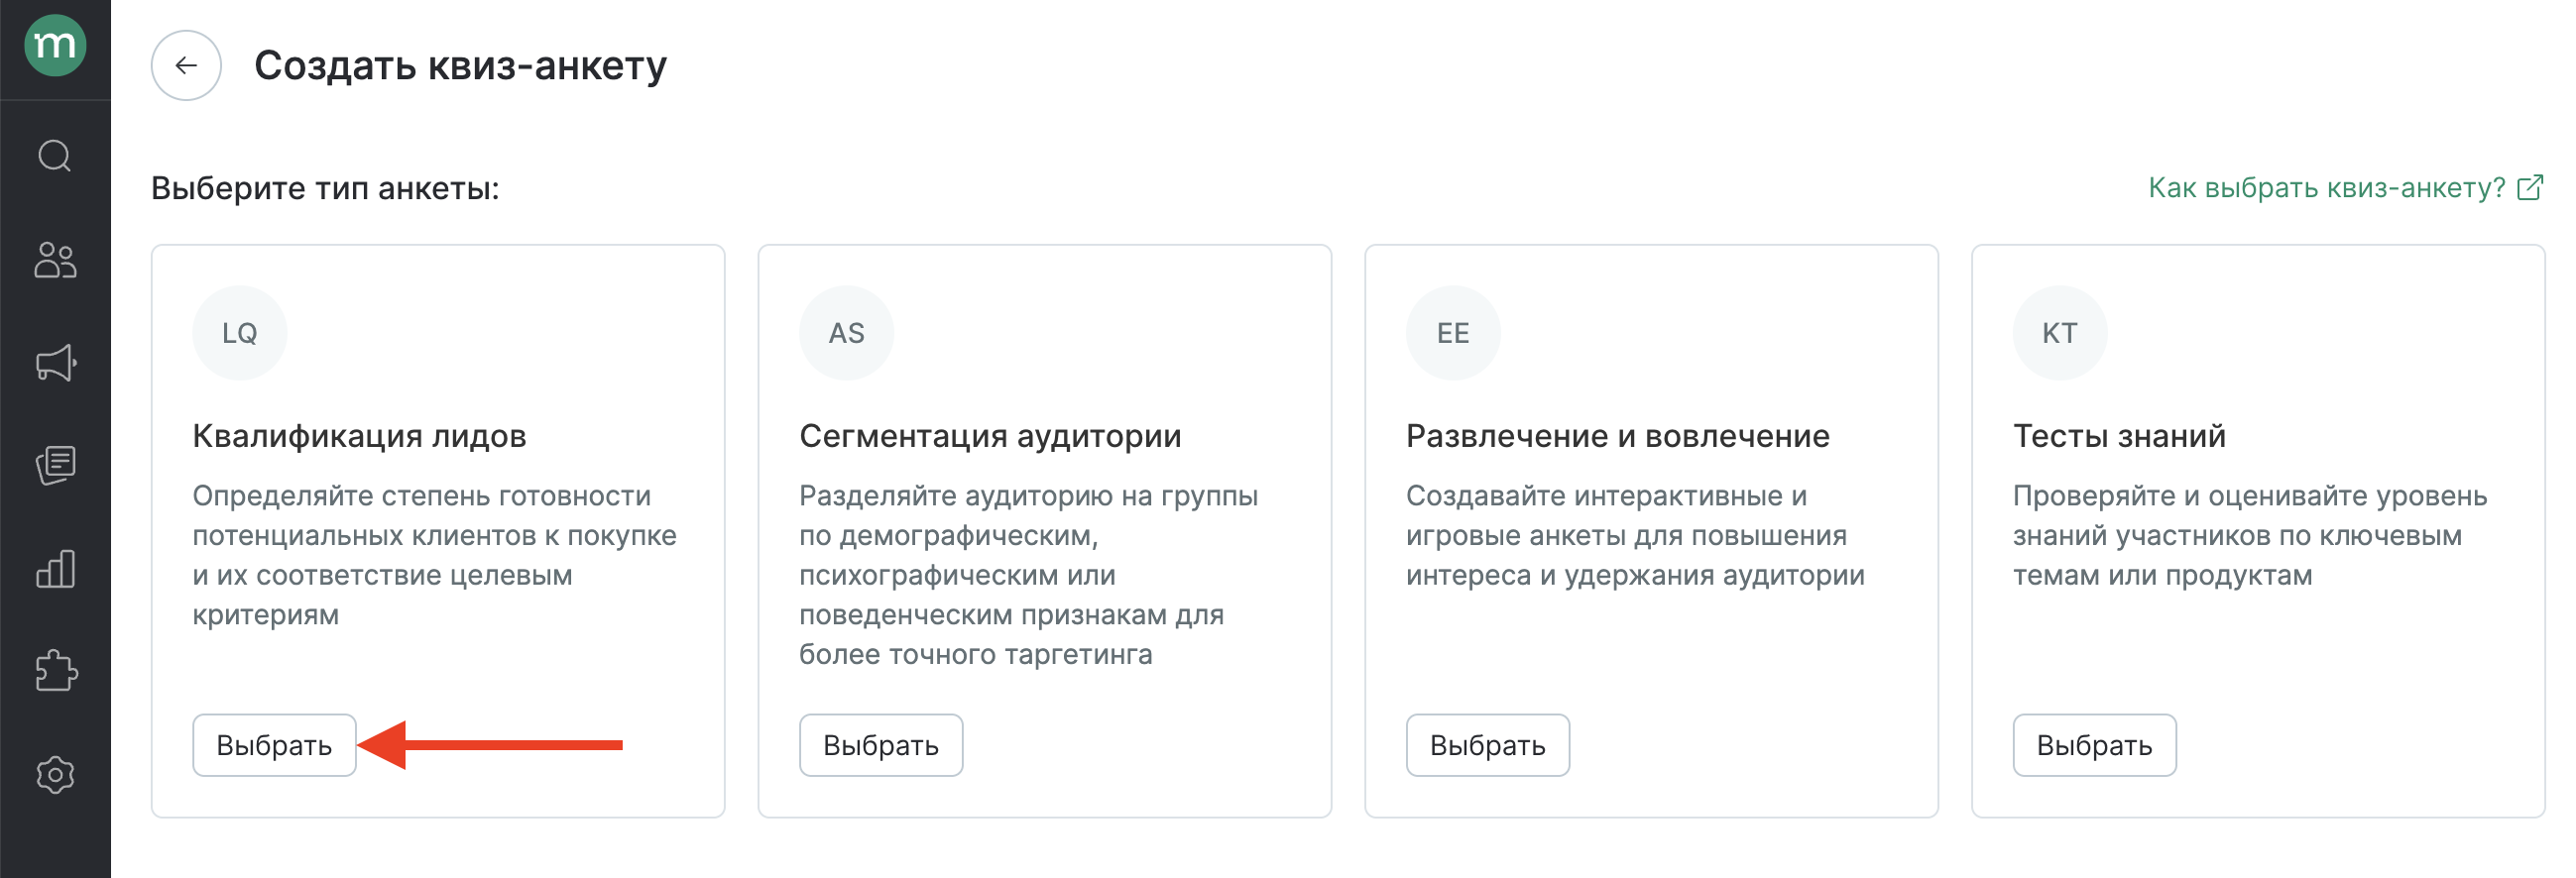Click the 'Тесты знаний' card title
This screenshot has width=2576, height=878.
pos(2119,436)
